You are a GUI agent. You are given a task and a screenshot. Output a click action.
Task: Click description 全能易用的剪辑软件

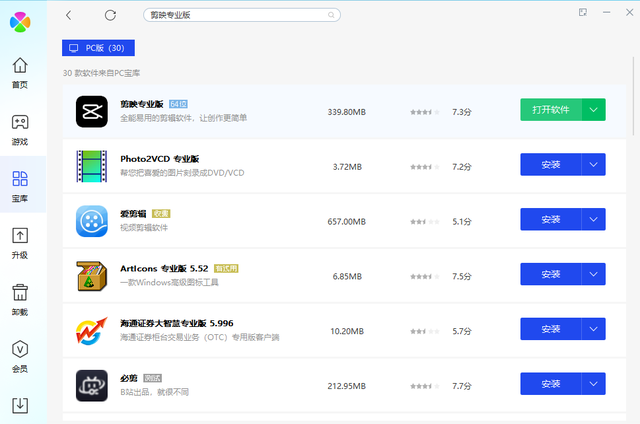click(183, 118)
